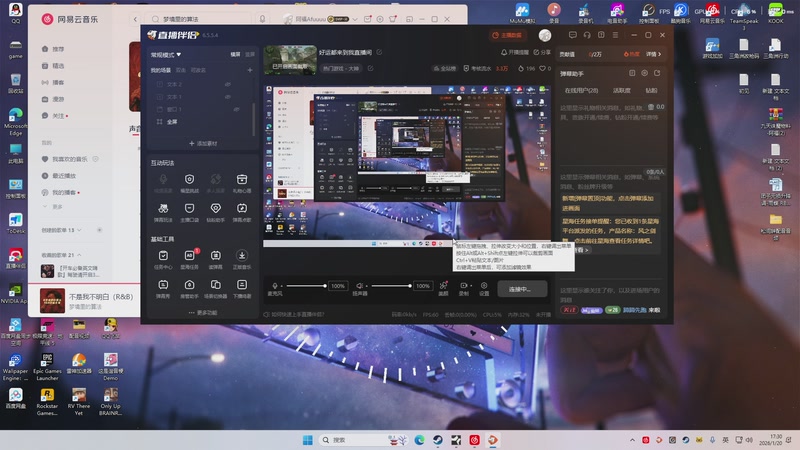Viewport: 800px width, 450px height.
Task: Click the 连接中... stream button
Action: coord(522,289)
